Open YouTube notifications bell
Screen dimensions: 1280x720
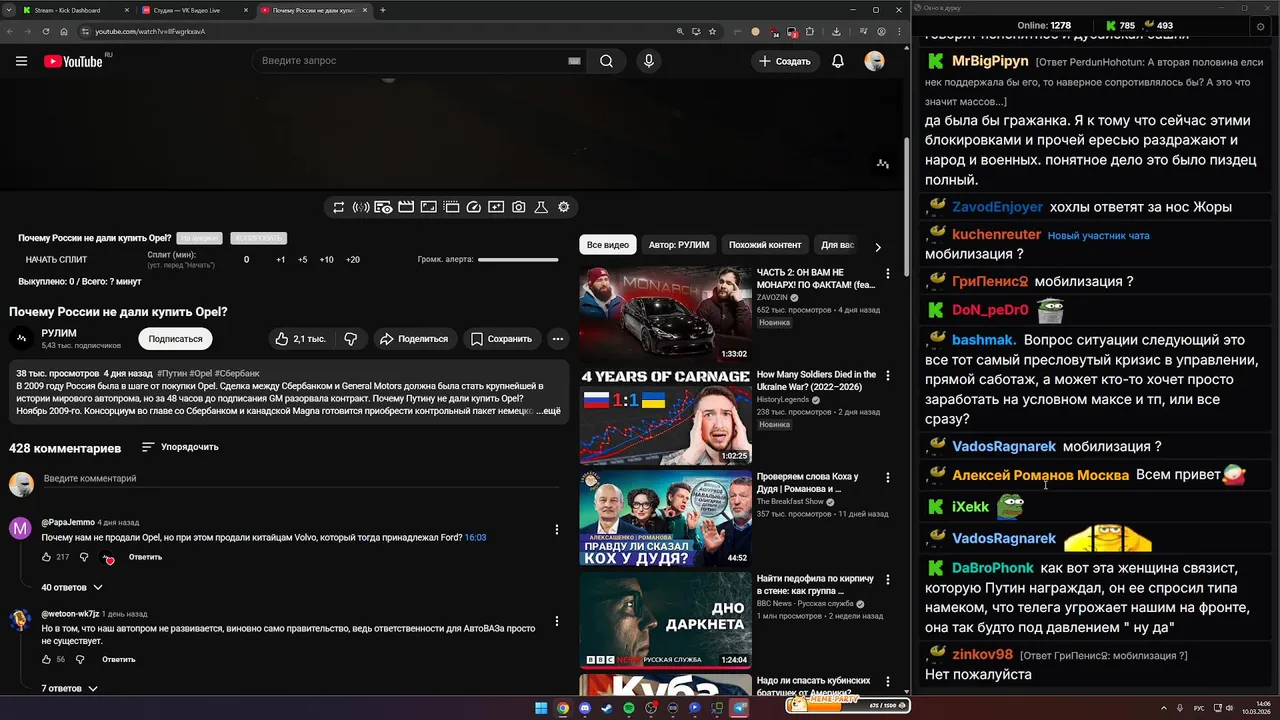[x=838, y=61]
